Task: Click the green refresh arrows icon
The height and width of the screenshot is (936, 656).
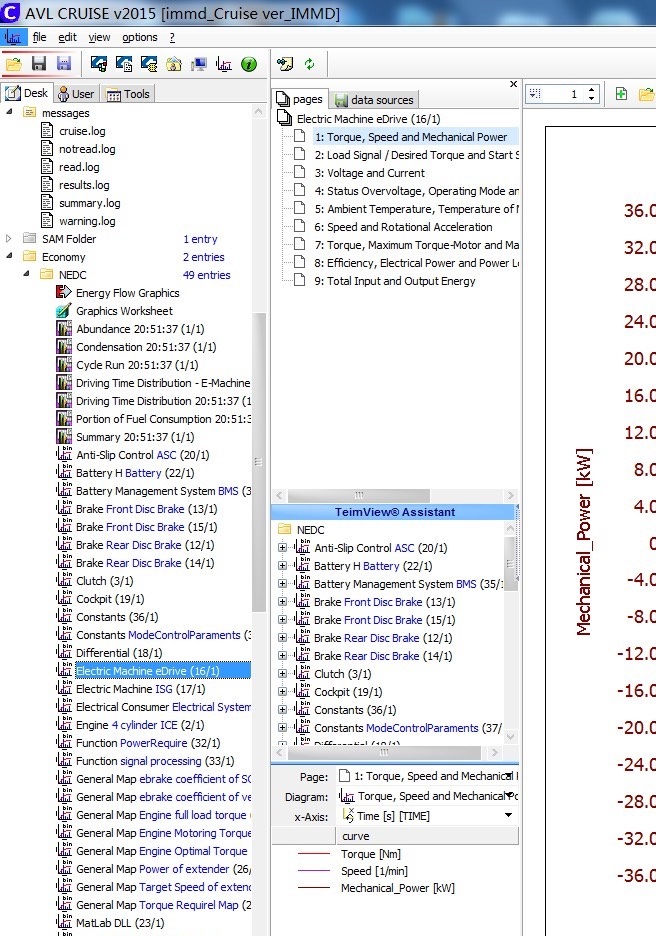Action: pyautogui.click(x=309, y=64)
